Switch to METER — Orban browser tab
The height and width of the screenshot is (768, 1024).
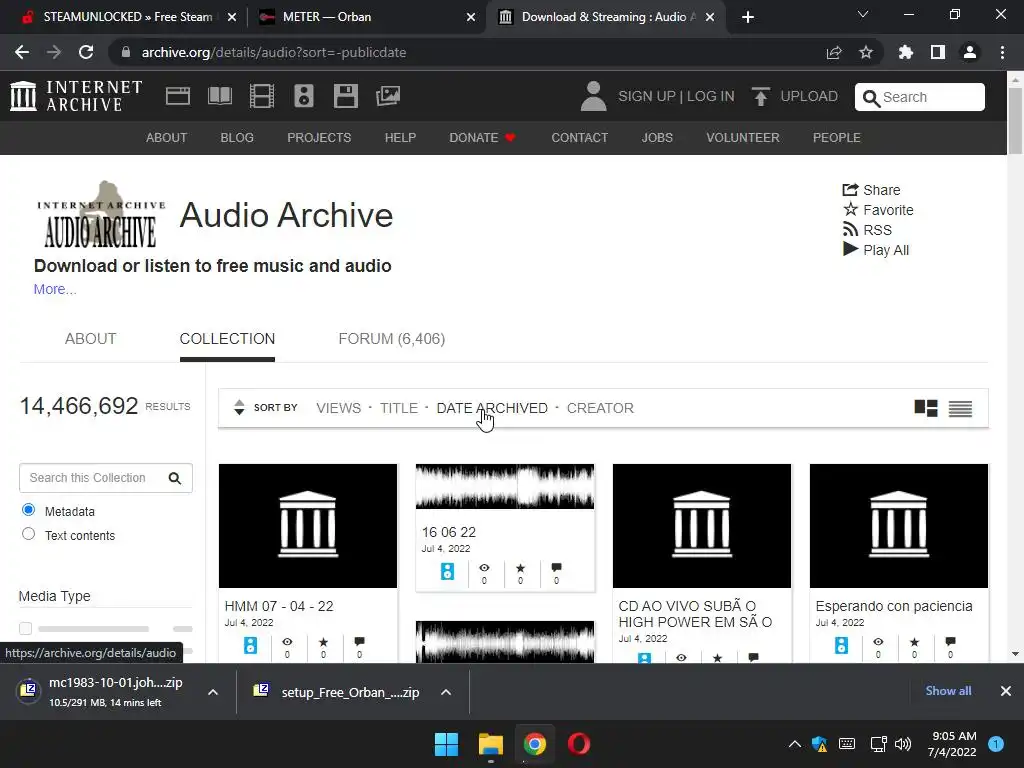[x=366, y=17]
